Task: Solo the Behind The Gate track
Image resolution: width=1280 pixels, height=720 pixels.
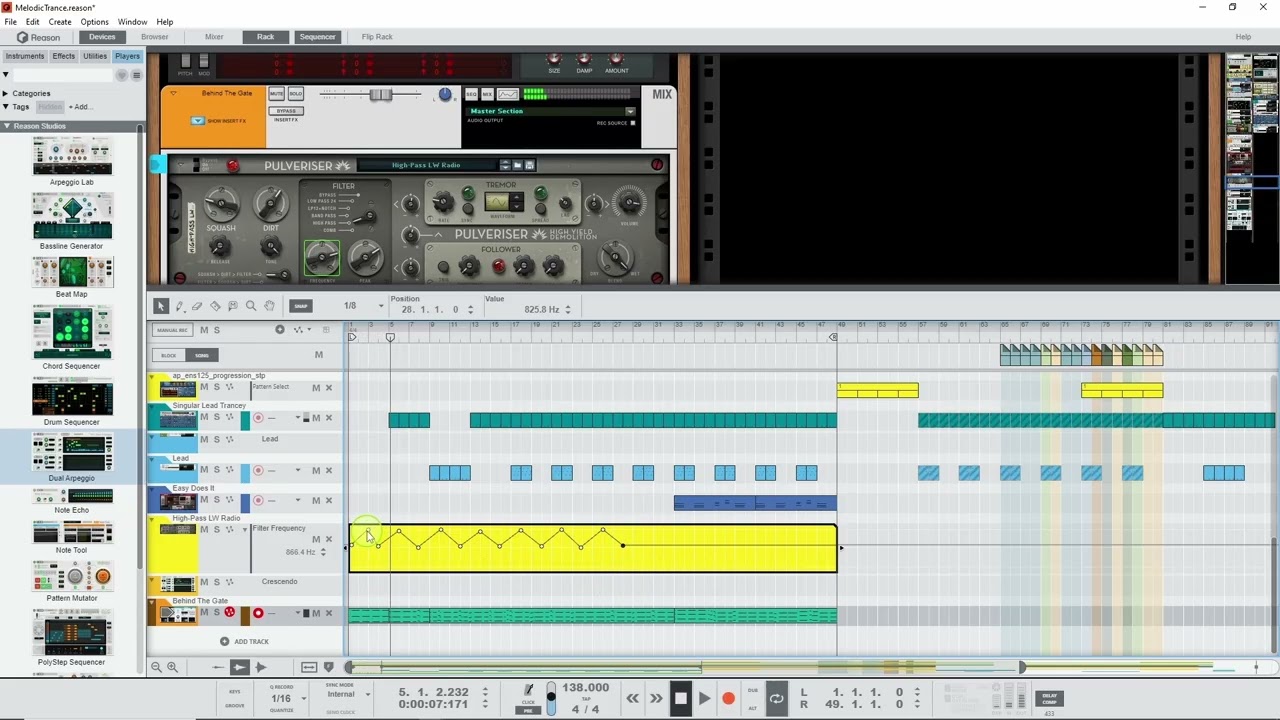Action: click(216, 613)
